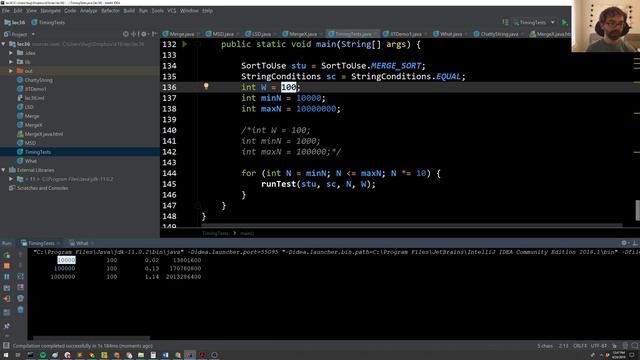Open the Refactor menu
Screen dimensions: 640x360
coord(110,11)
